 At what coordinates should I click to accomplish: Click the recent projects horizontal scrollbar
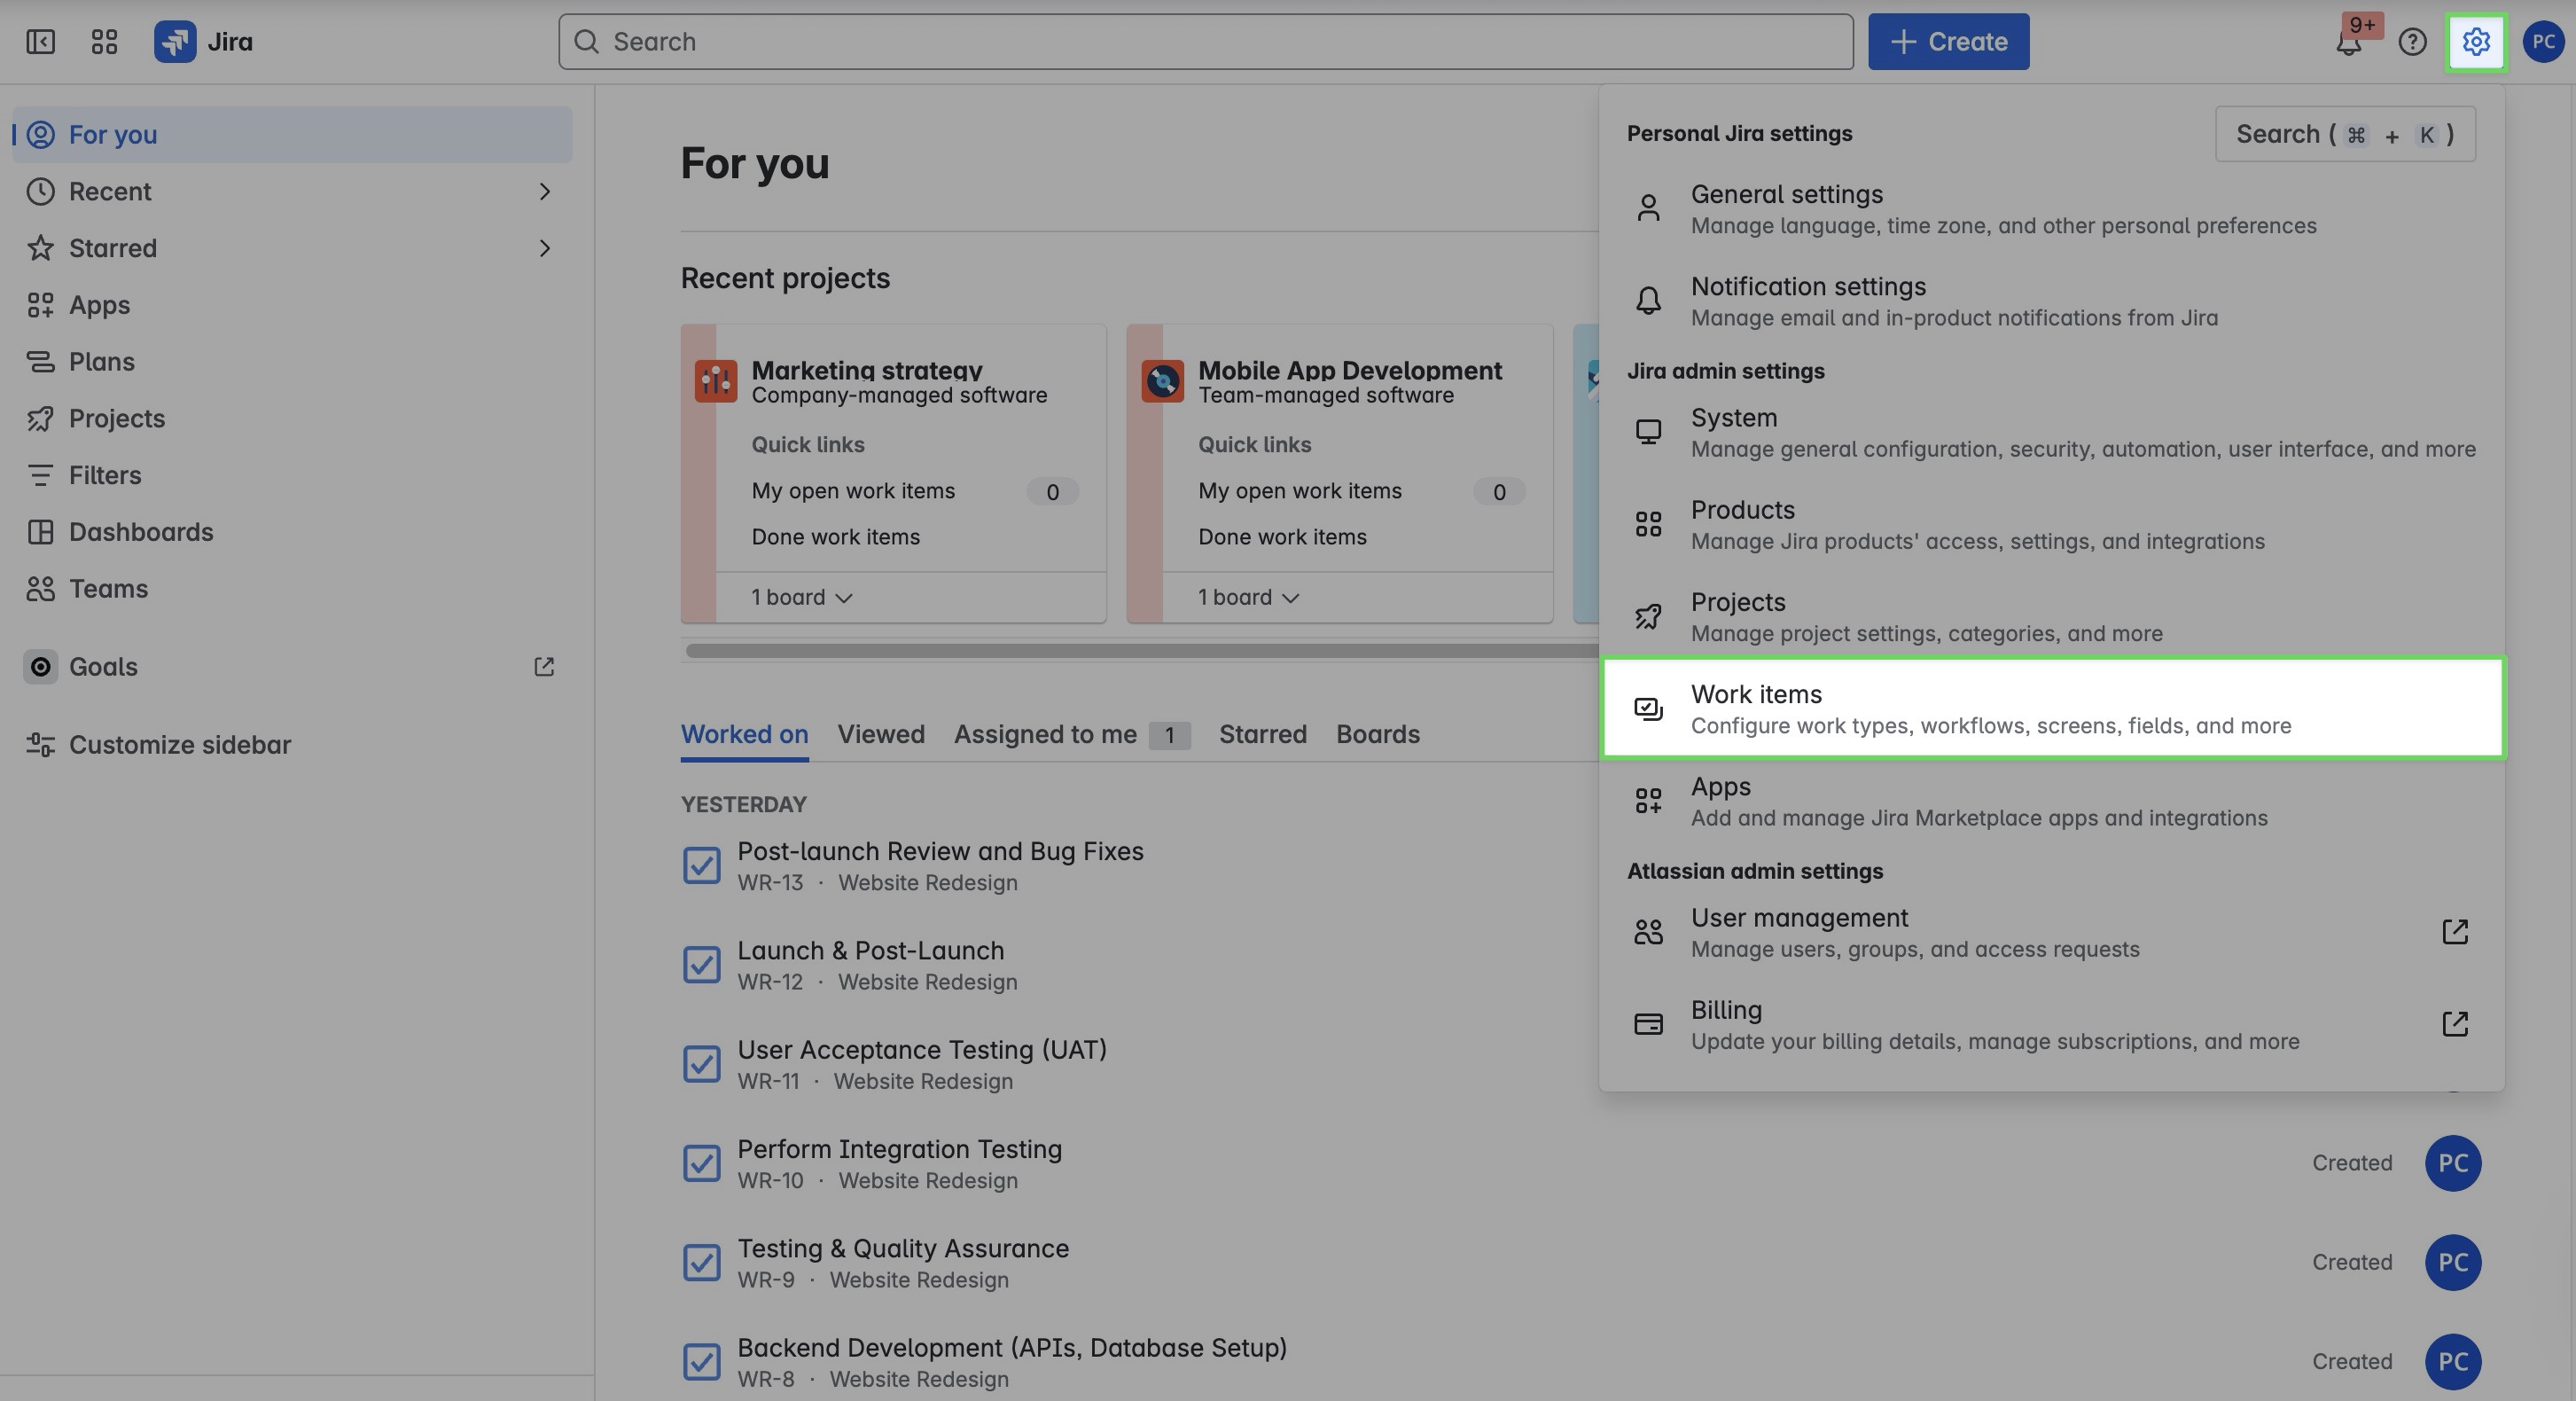point(1140,651)
